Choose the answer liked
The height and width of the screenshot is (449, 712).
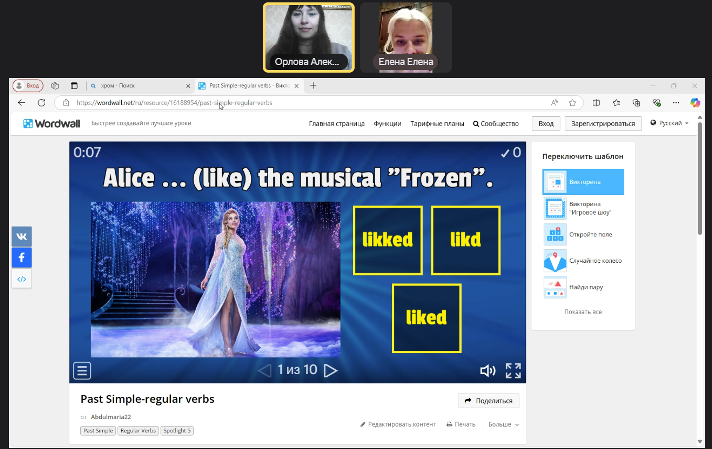pyautogui.click(x=426, y=318)
